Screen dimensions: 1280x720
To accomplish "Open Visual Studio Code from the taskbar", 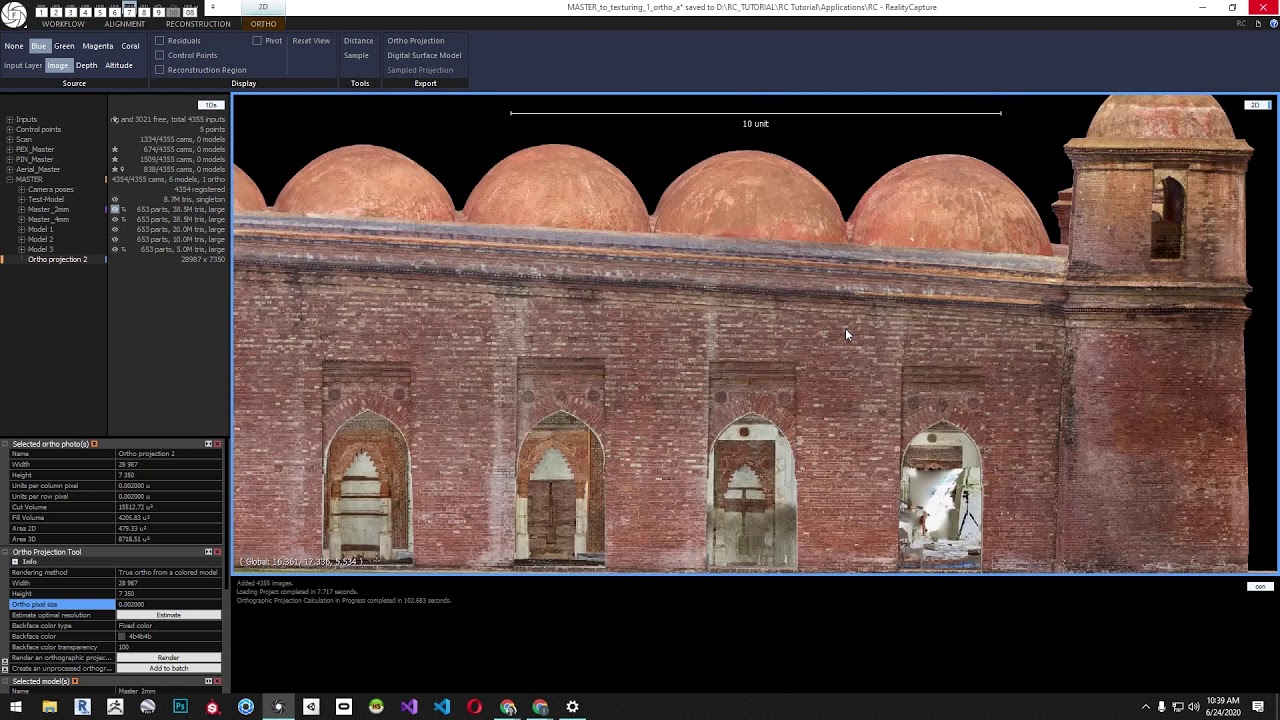I will 442,707.
